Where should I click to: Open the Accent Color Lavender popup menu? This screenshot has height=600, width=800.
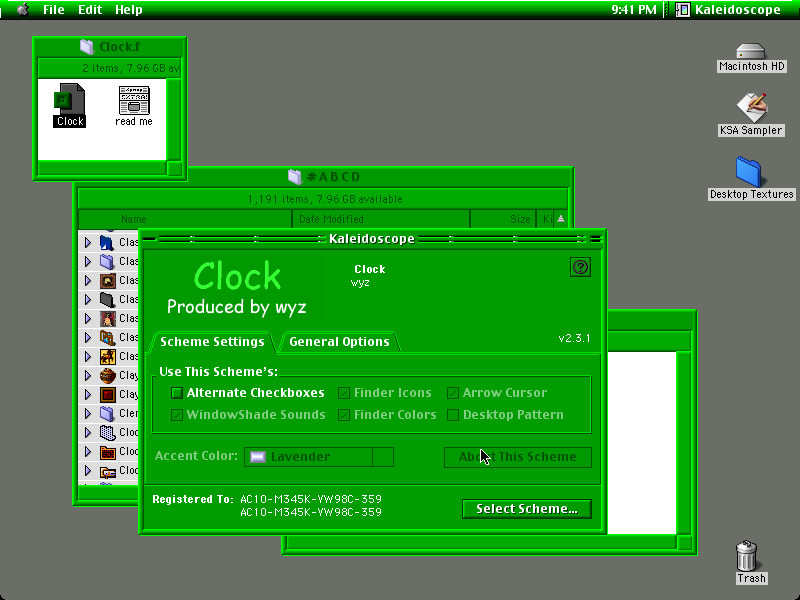(319, 457)
